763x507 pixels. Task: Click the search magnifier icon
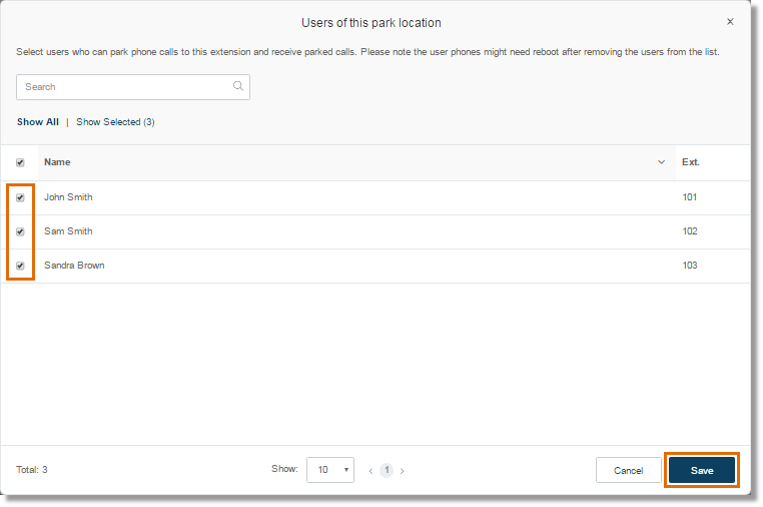point(237,86)
